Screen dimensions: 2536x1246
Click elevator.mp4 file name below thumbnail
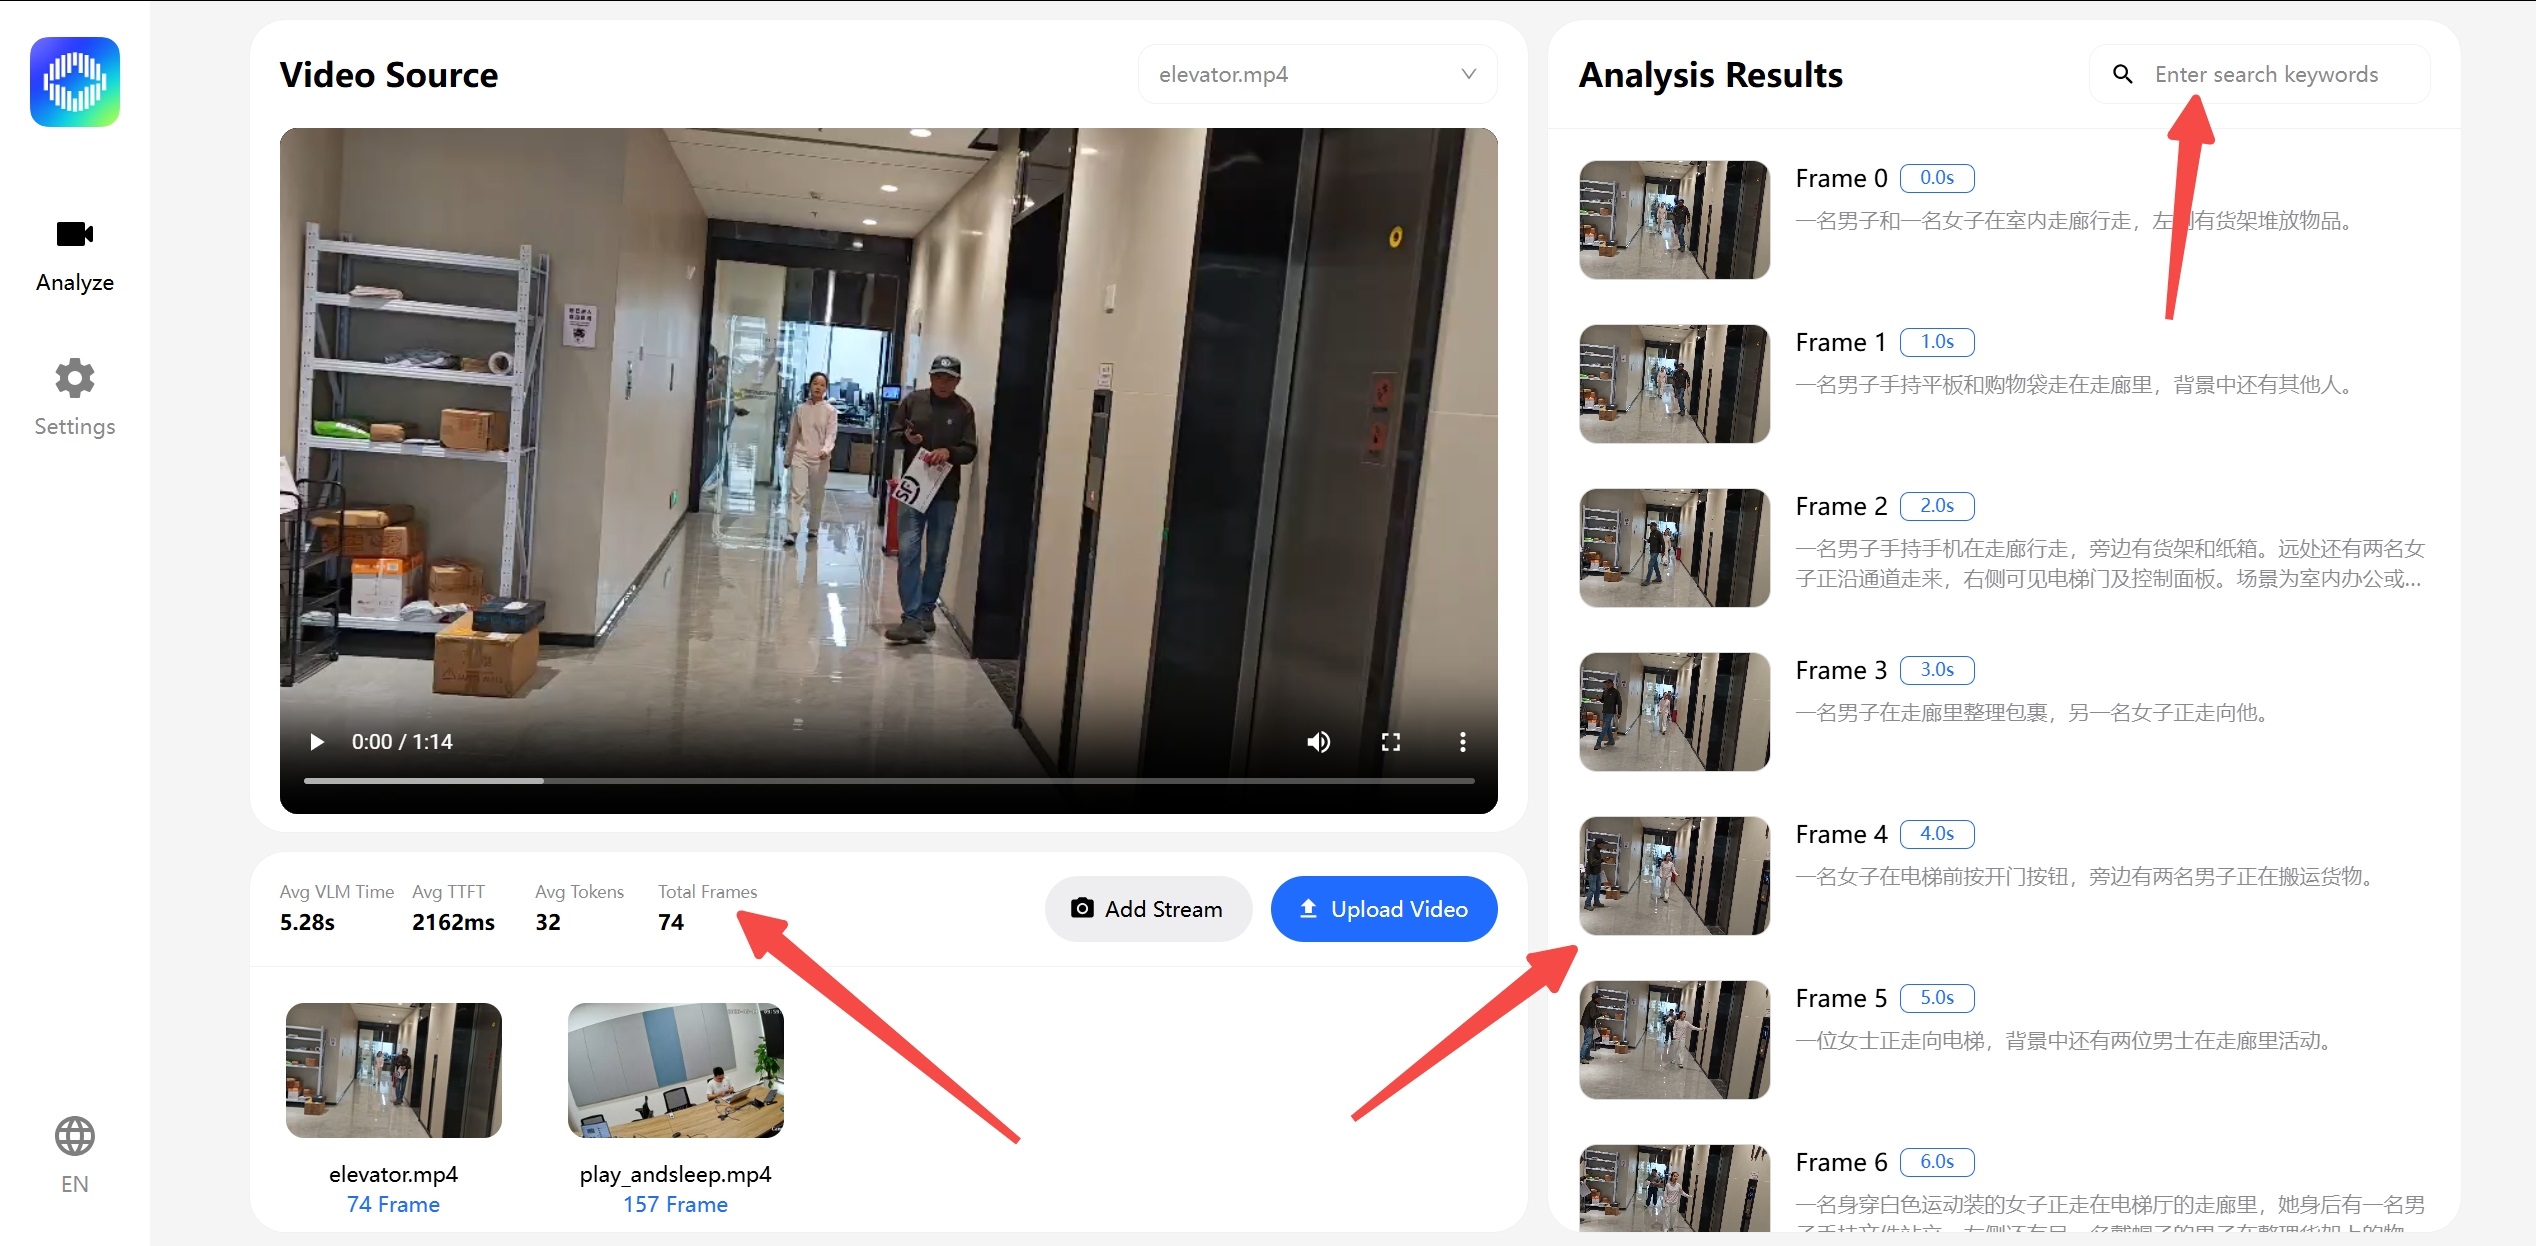pos(394,1174)
